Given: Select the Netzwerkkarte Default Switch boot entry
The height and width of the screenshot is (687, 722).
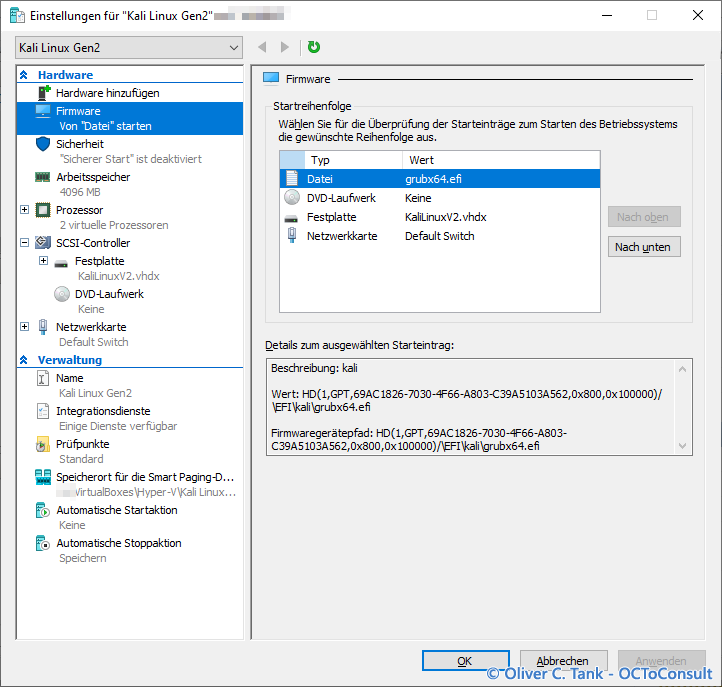Looking at the screenshot, I should click(x=440, y=236).
